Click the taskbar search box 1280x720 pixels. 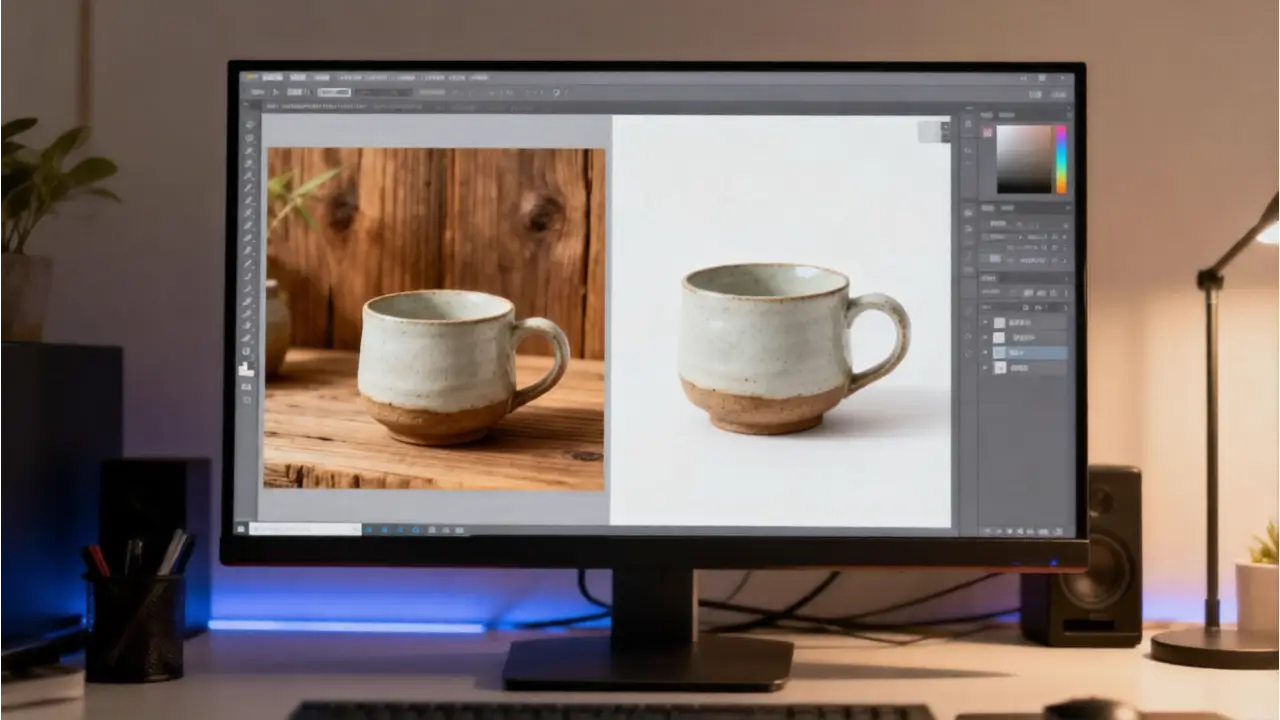(x=305, y=528)
